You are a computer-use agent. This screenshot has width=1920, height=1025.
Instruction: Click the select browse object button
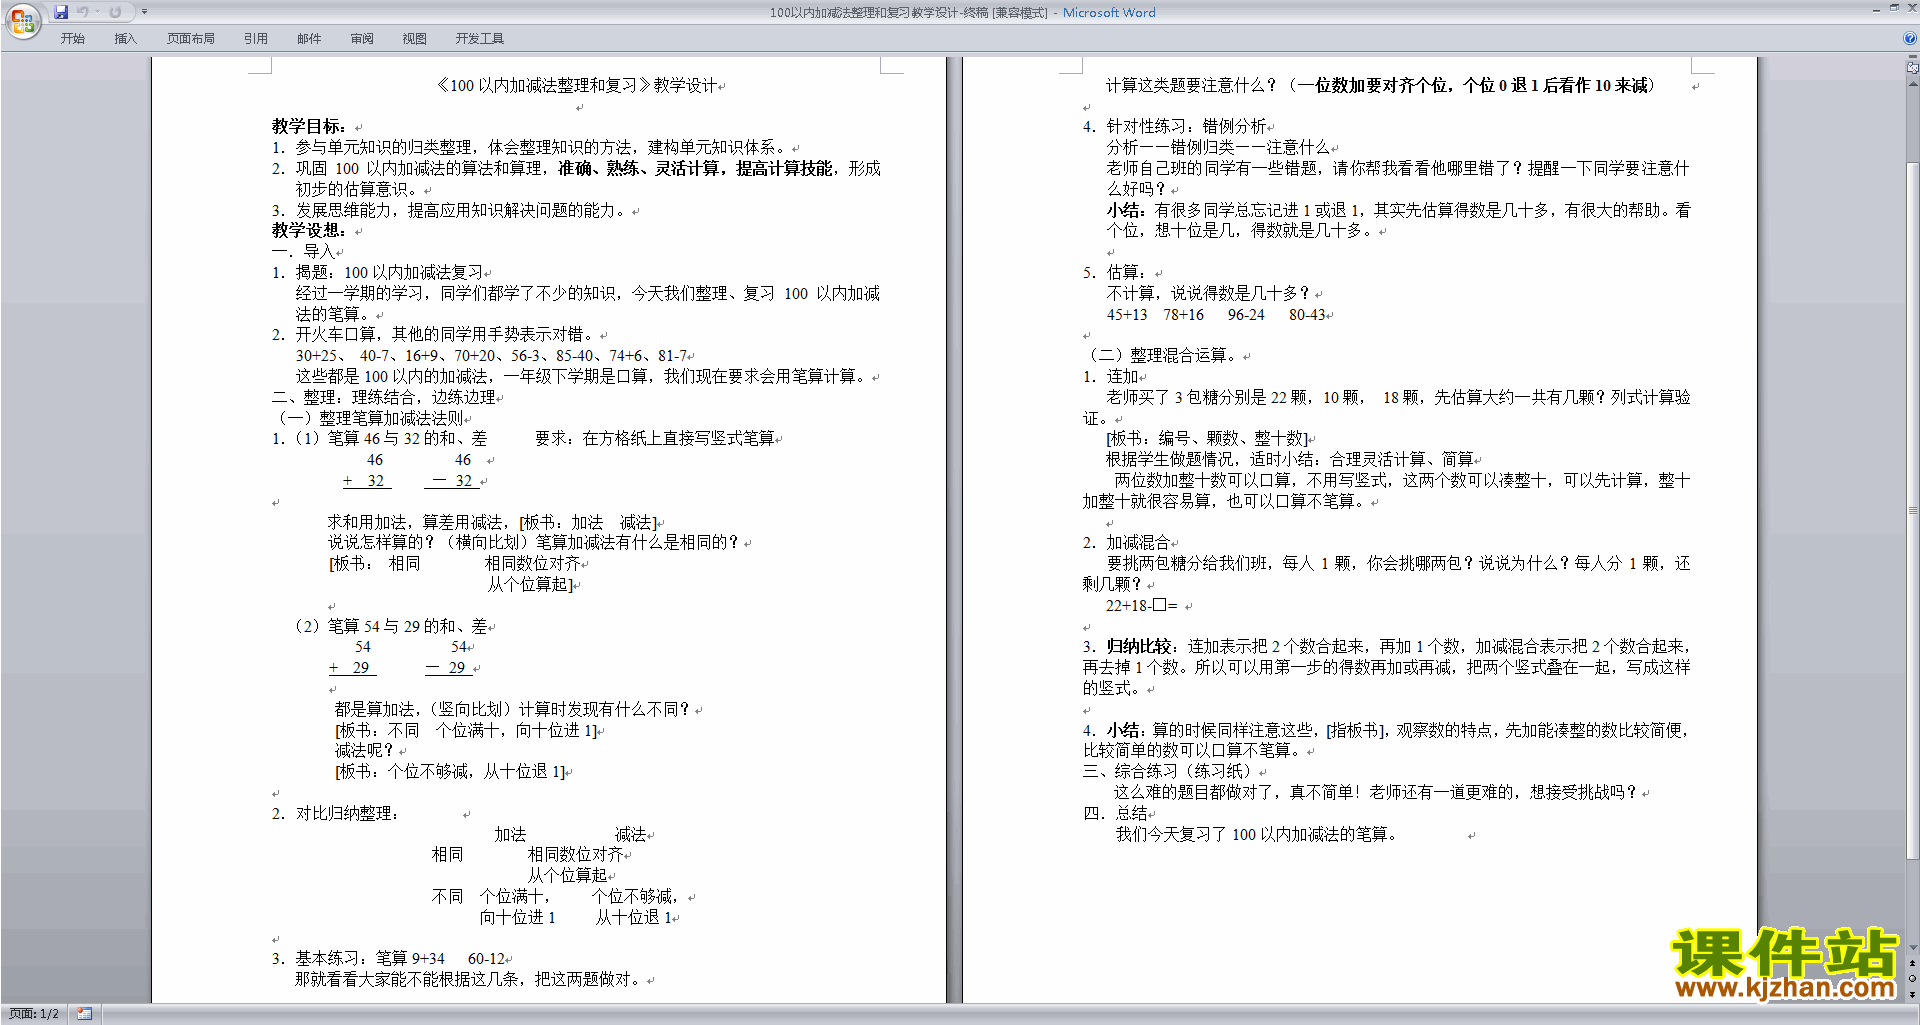(x=1912, y=978)
